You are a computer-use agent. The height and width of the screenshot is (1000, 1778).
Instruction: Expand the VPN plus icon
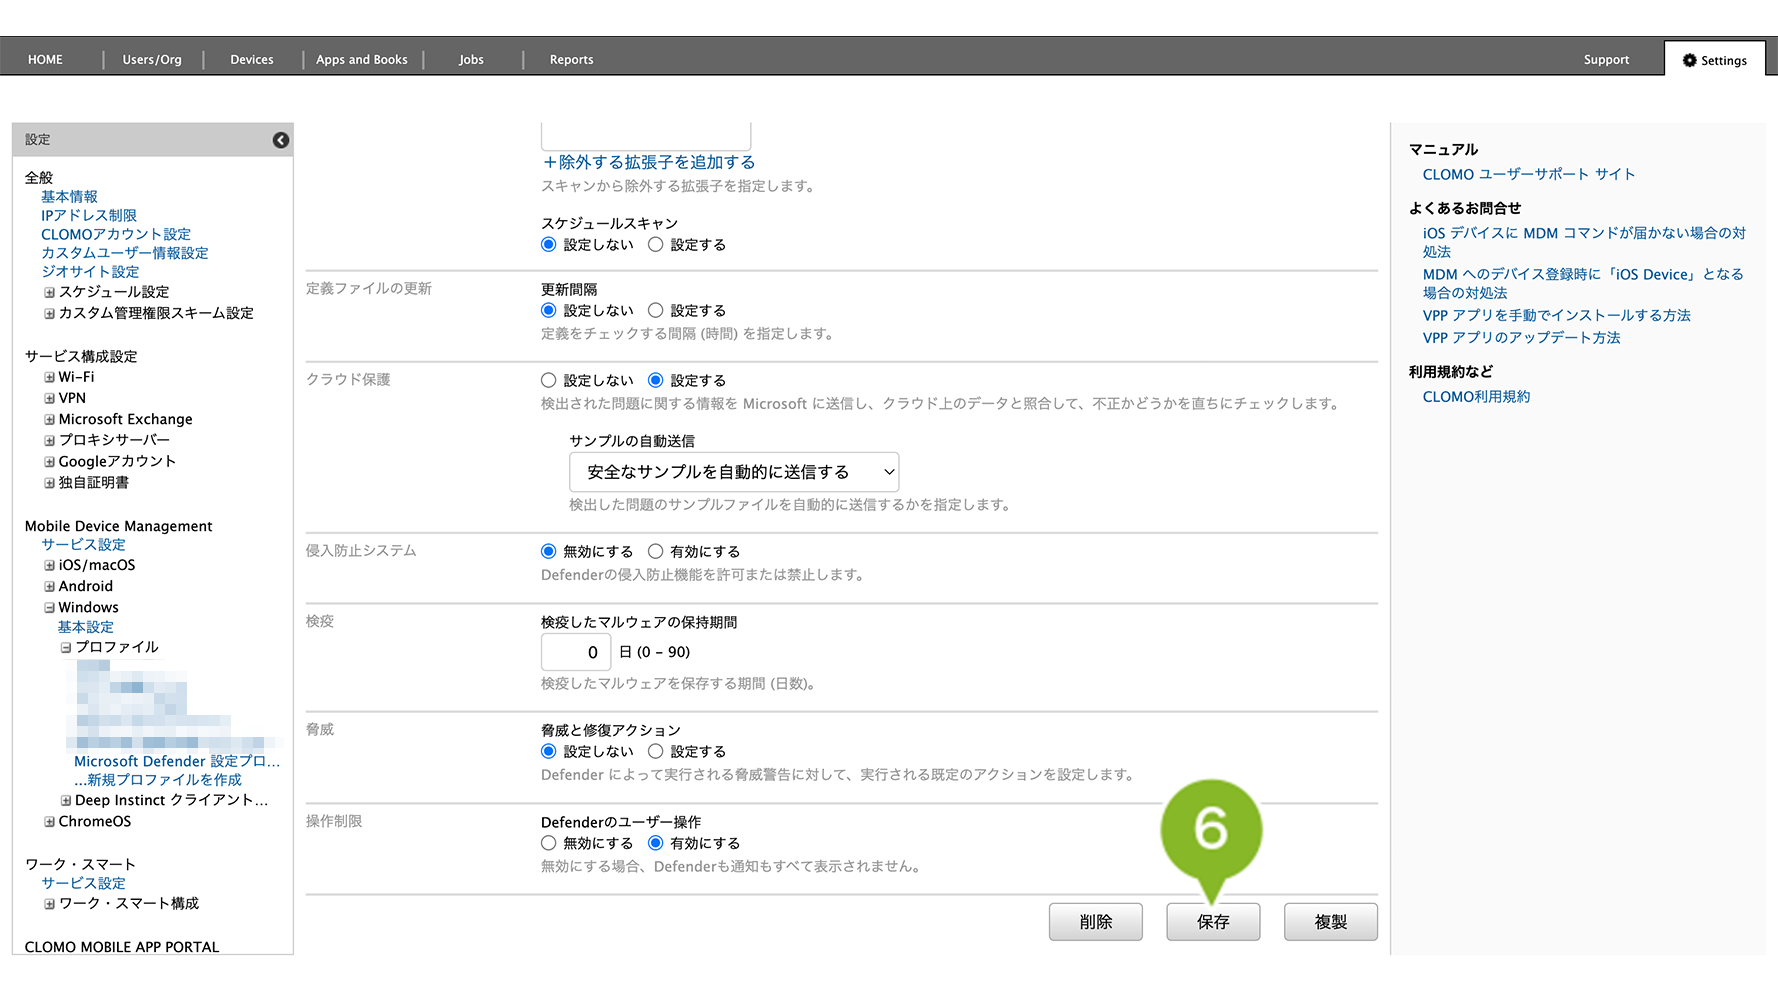coord(49,398)
